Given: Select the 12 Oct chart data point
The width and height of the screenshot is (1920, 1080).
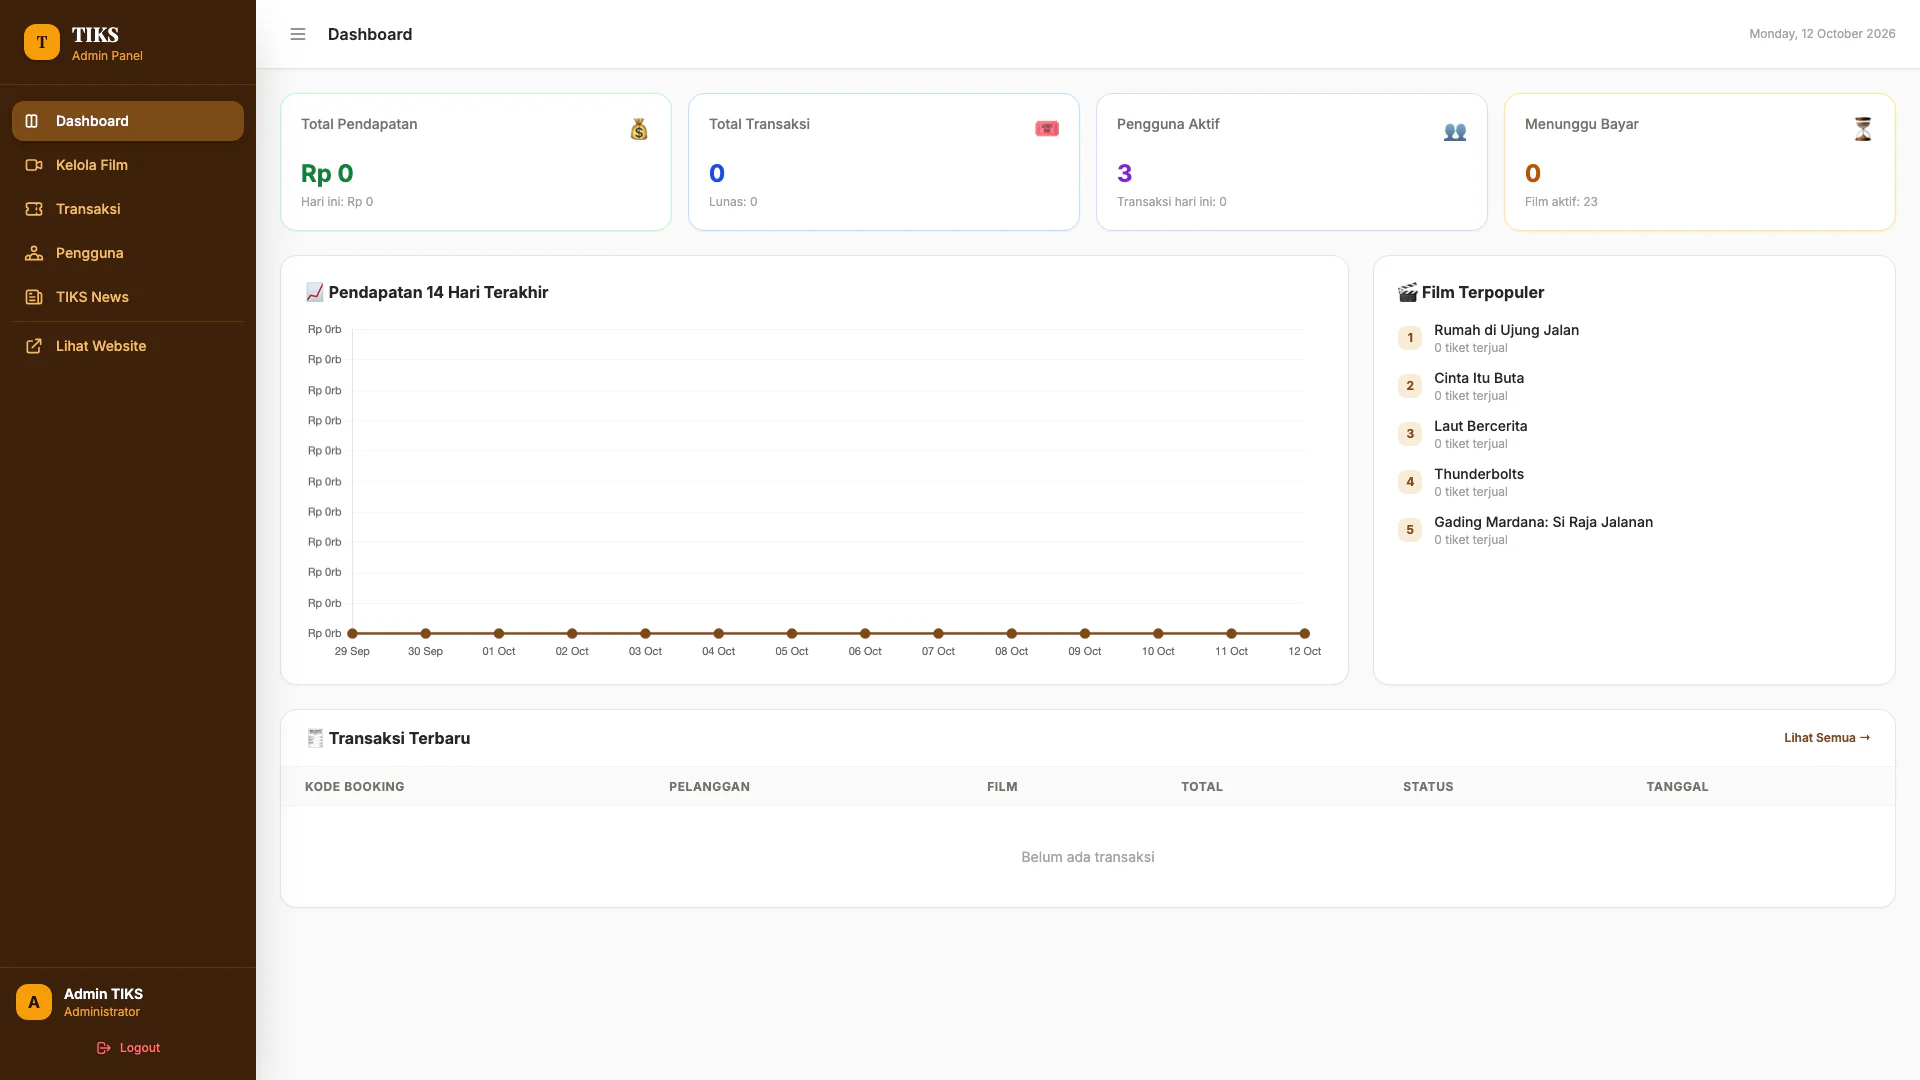Looking at the screenshot, I should point(1304,633).
